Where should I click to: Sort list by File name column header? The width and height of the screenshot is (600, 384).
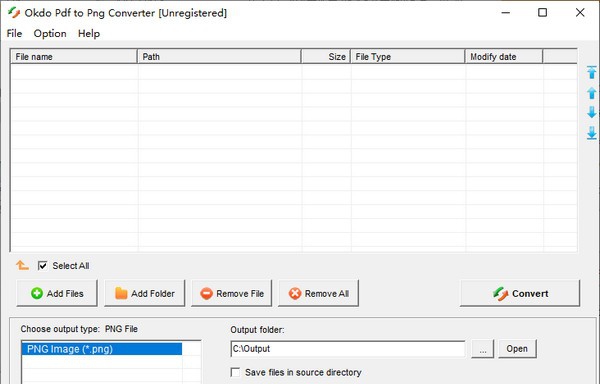73,57
